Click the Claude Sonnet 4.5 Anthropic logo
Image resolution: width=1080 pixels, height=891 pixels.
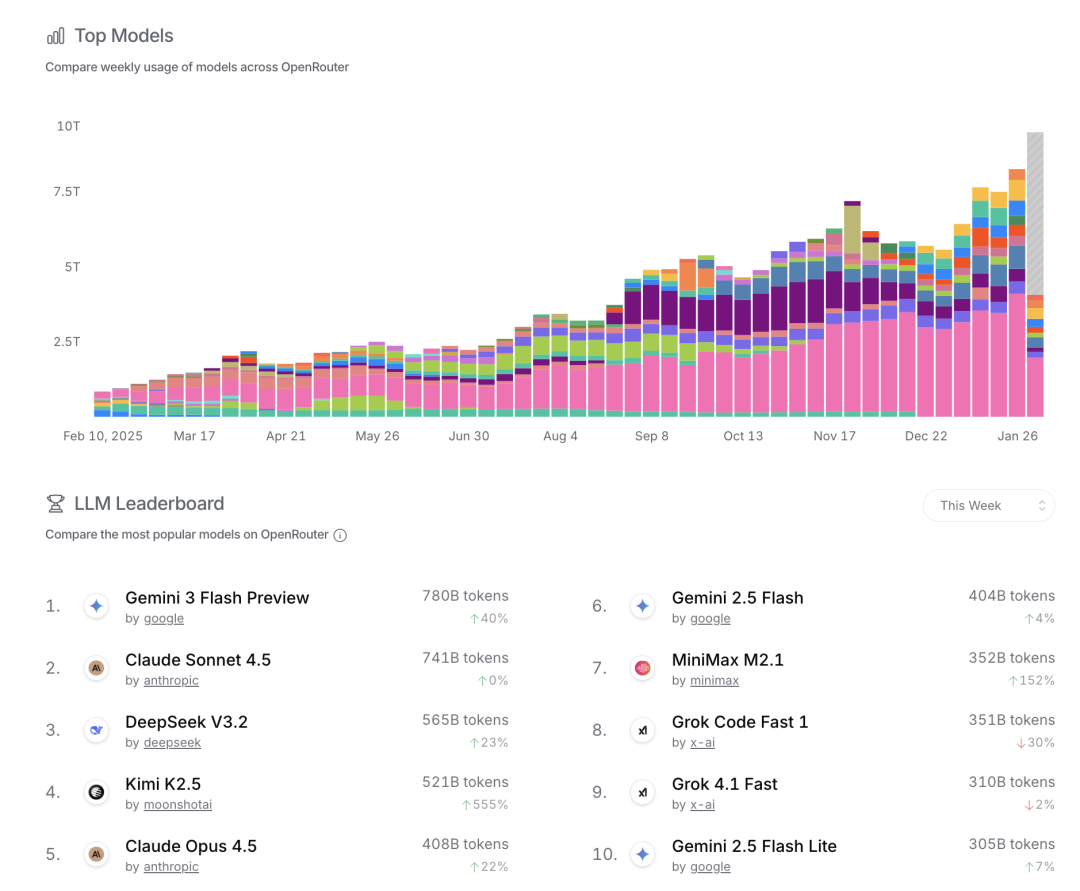[96, 668]
